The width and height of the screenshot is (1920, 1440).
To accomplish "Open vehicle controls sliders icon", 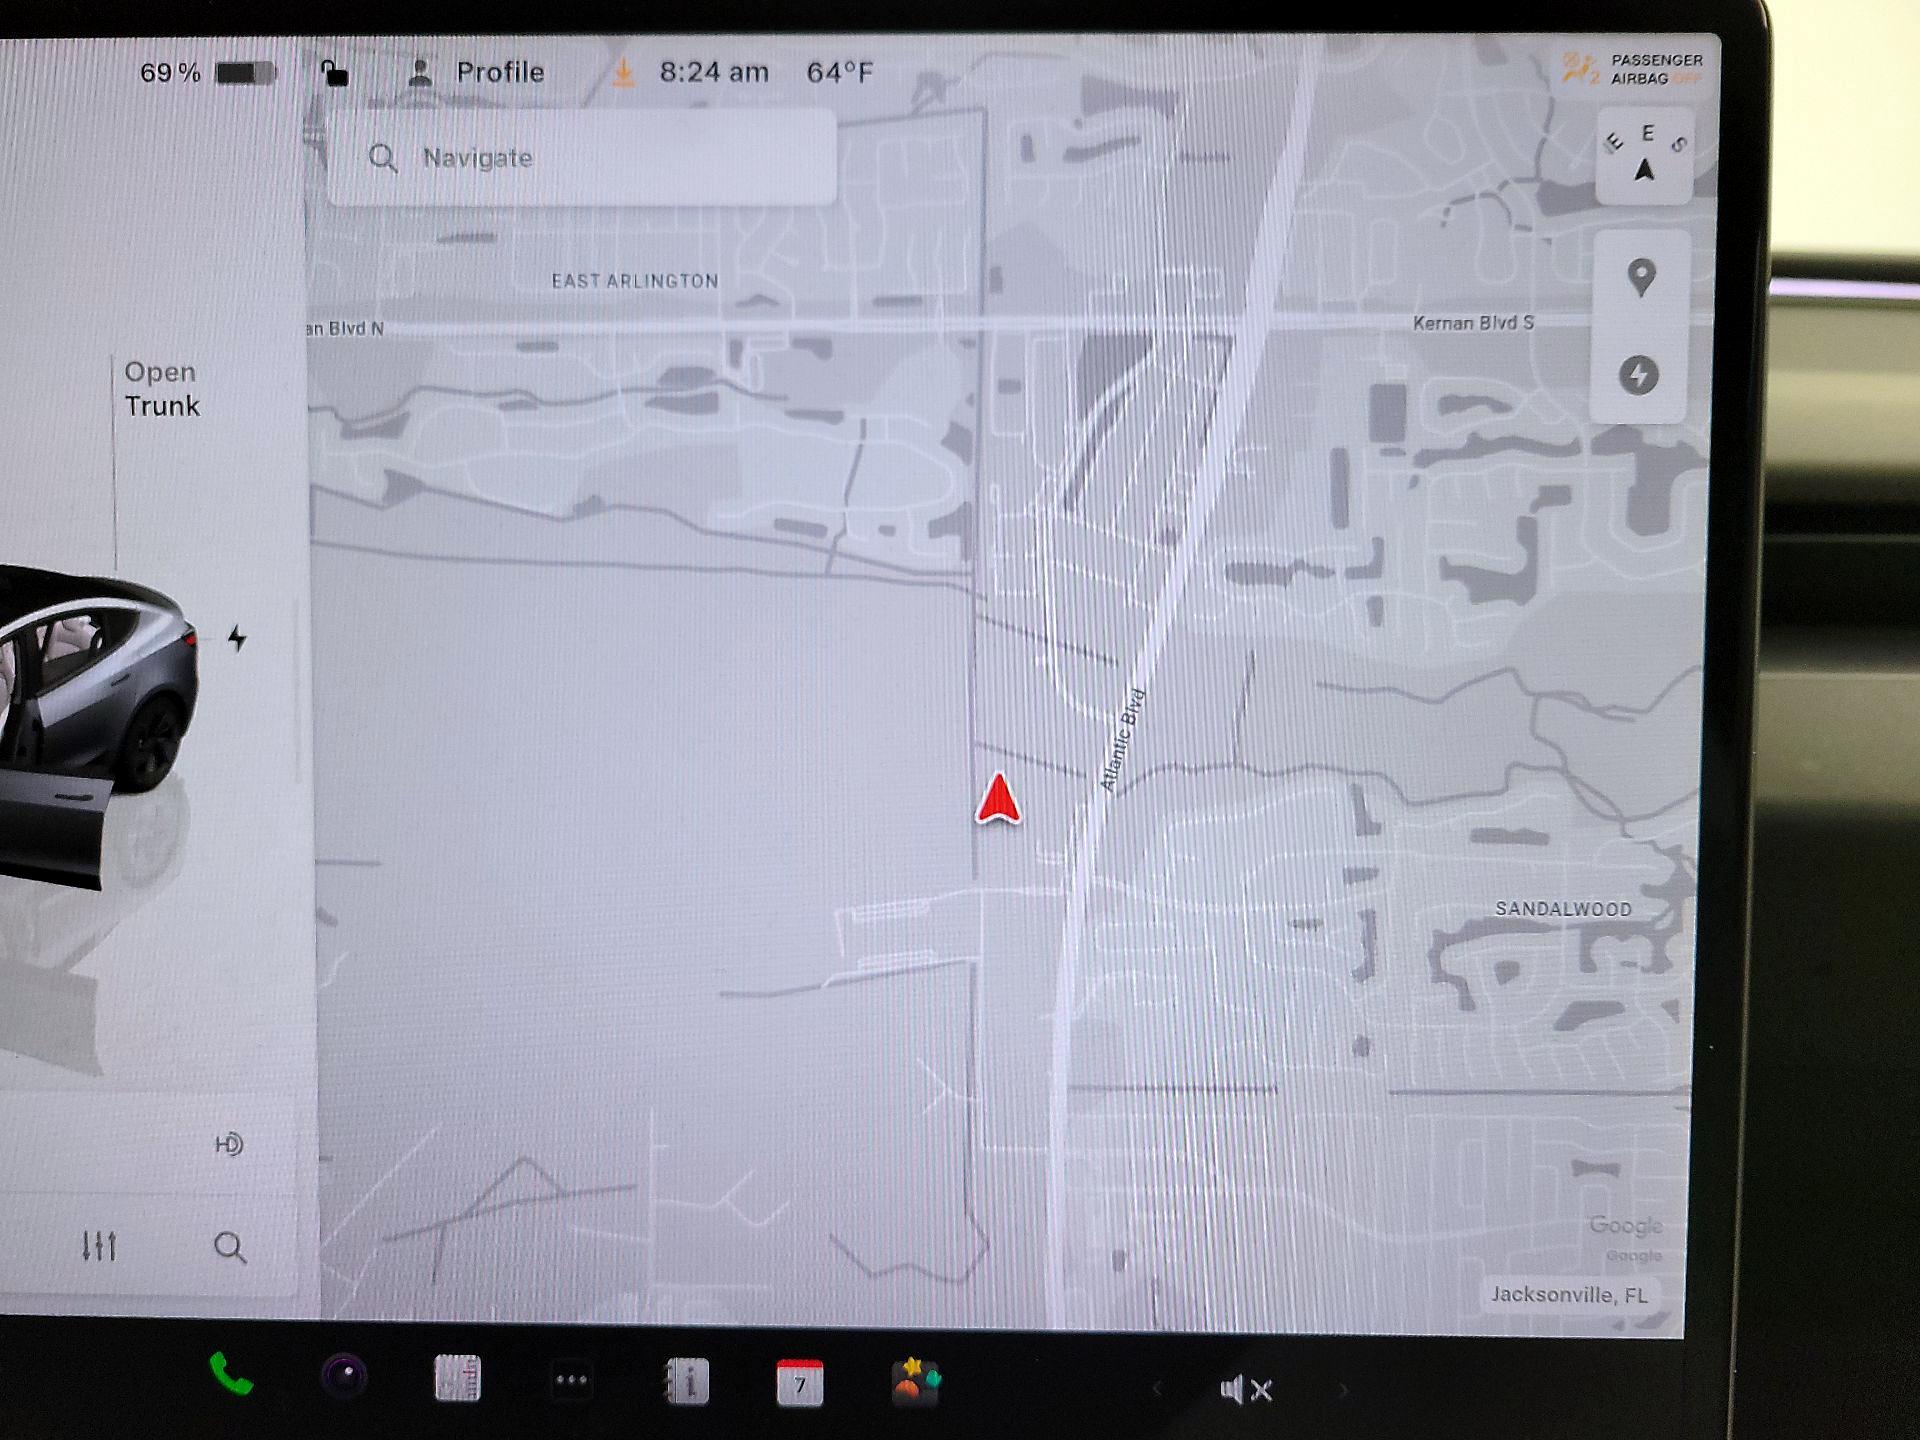I will pyautogui.click(x=99, y=1246).
